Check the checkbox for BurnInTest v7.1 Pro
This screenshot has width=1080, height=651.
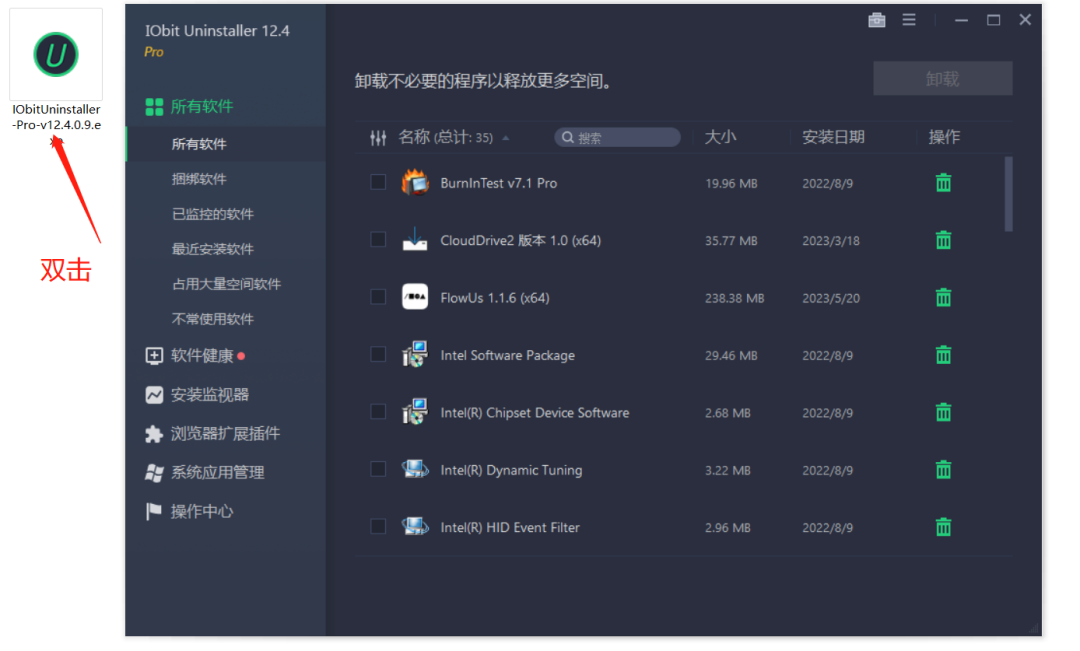click(377, 183)
